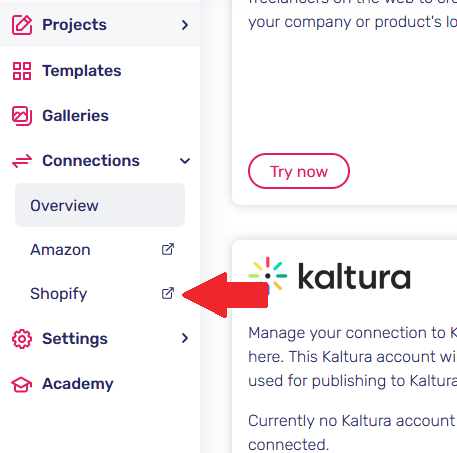The width and height of the screenshot is (457, 453).
Task: Click the Settings gear icon
Action: (x=22, y=339)
